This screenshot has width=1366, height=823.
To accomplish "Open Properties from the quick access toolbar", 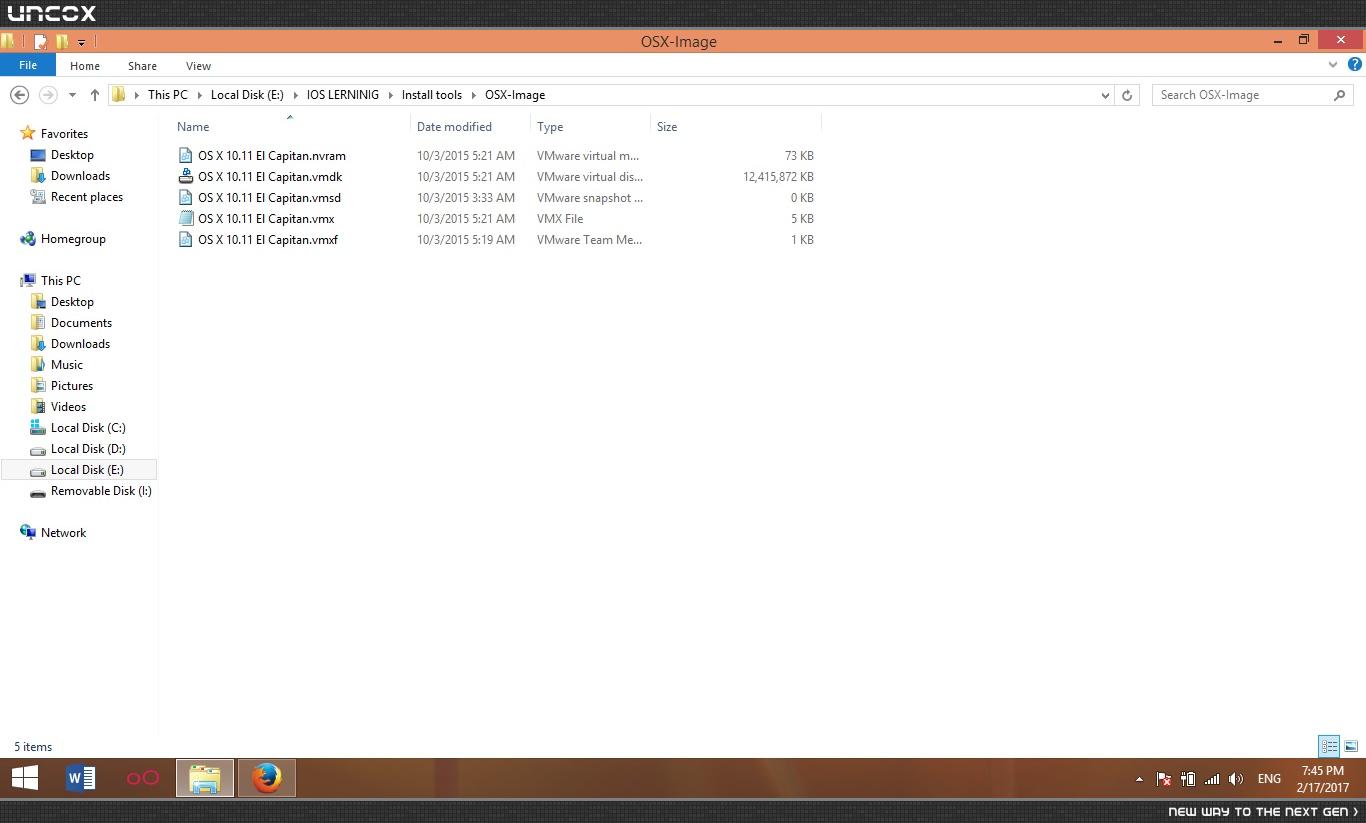I will [x=40, y=42].
